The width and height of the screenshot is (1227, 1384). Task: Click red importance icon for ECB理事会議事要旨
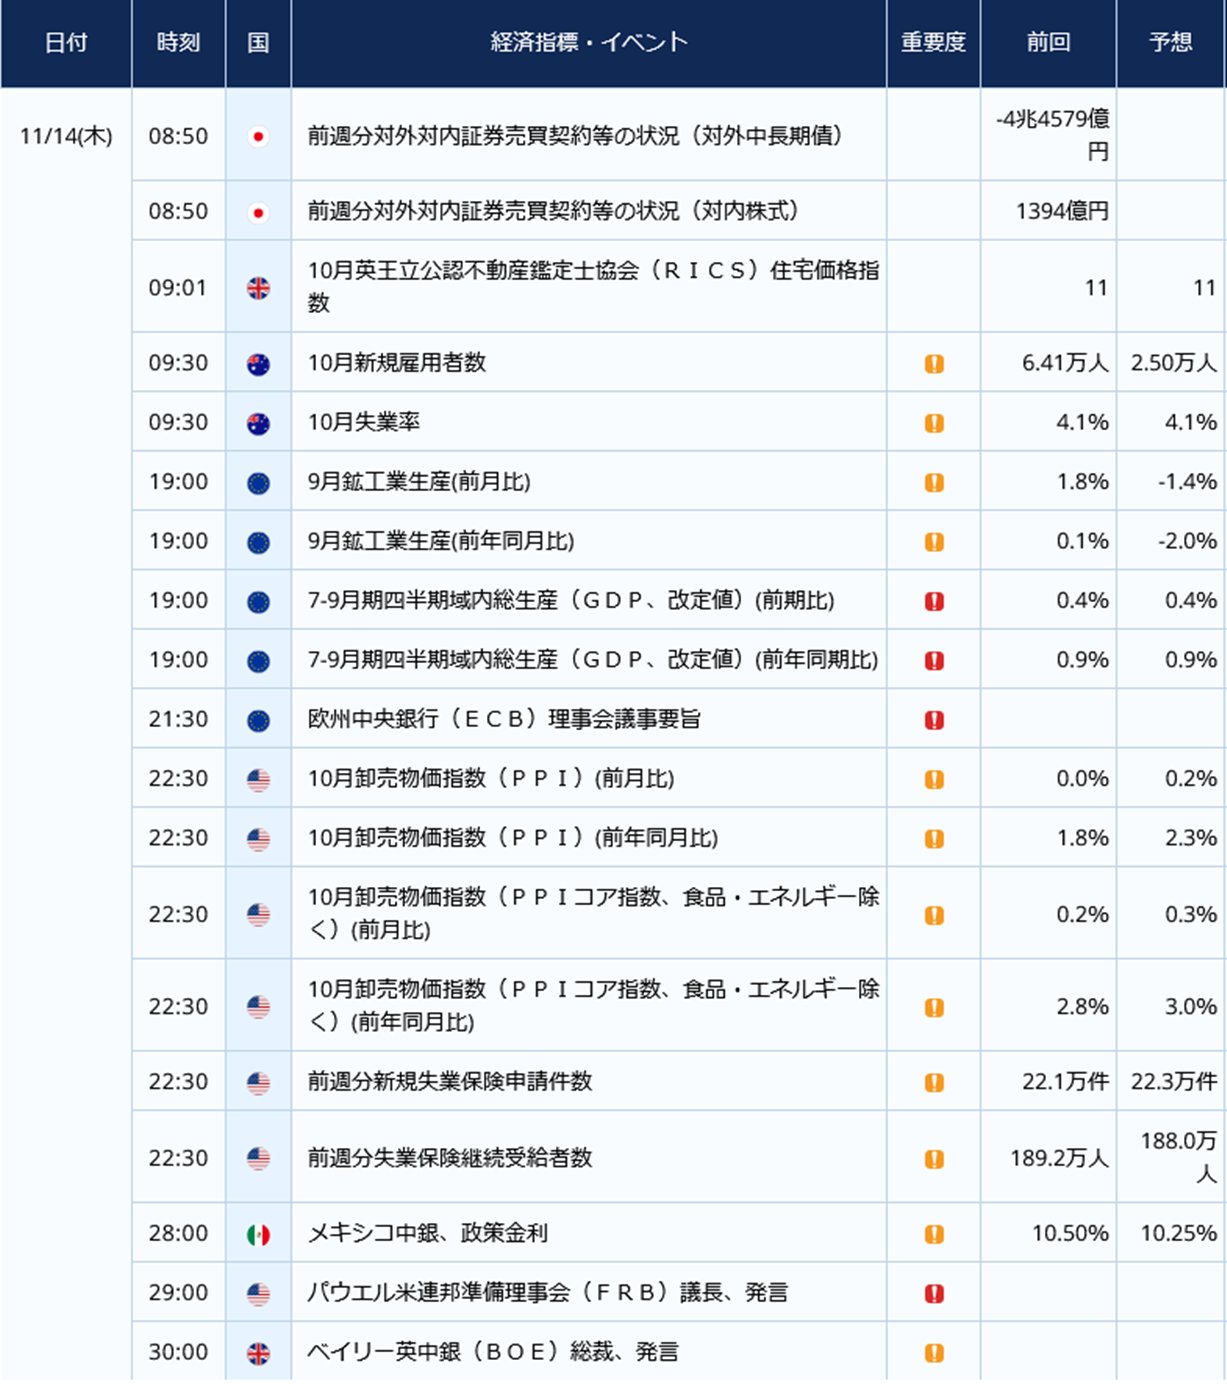[x=934, y=720]
